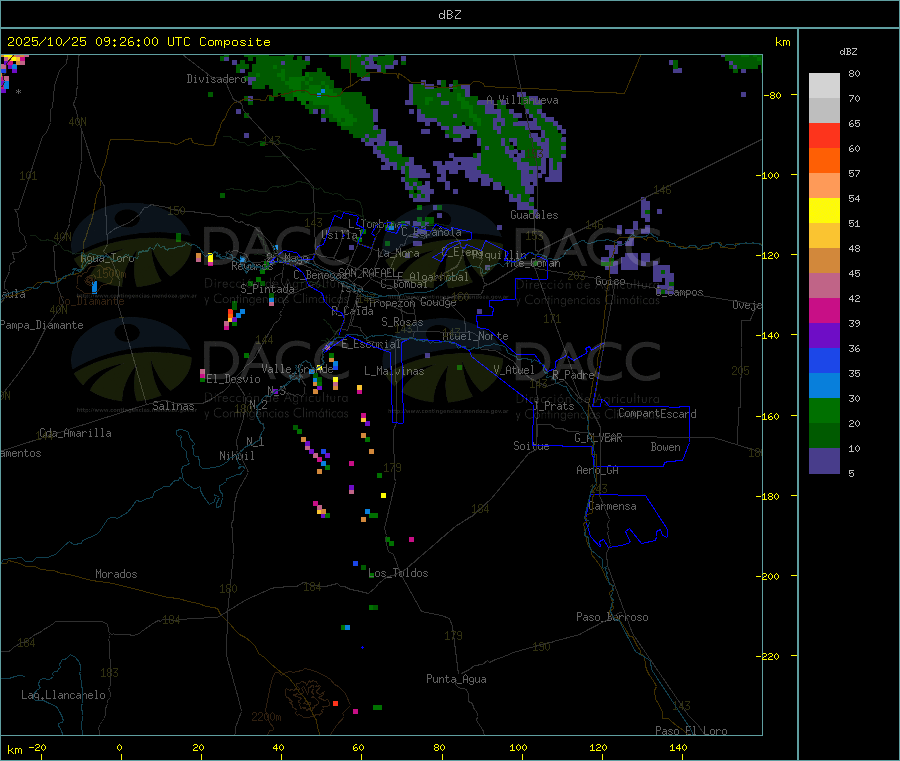Select the A_Villanueva map label
900x761 pixels.
click(x=522, y=100)
